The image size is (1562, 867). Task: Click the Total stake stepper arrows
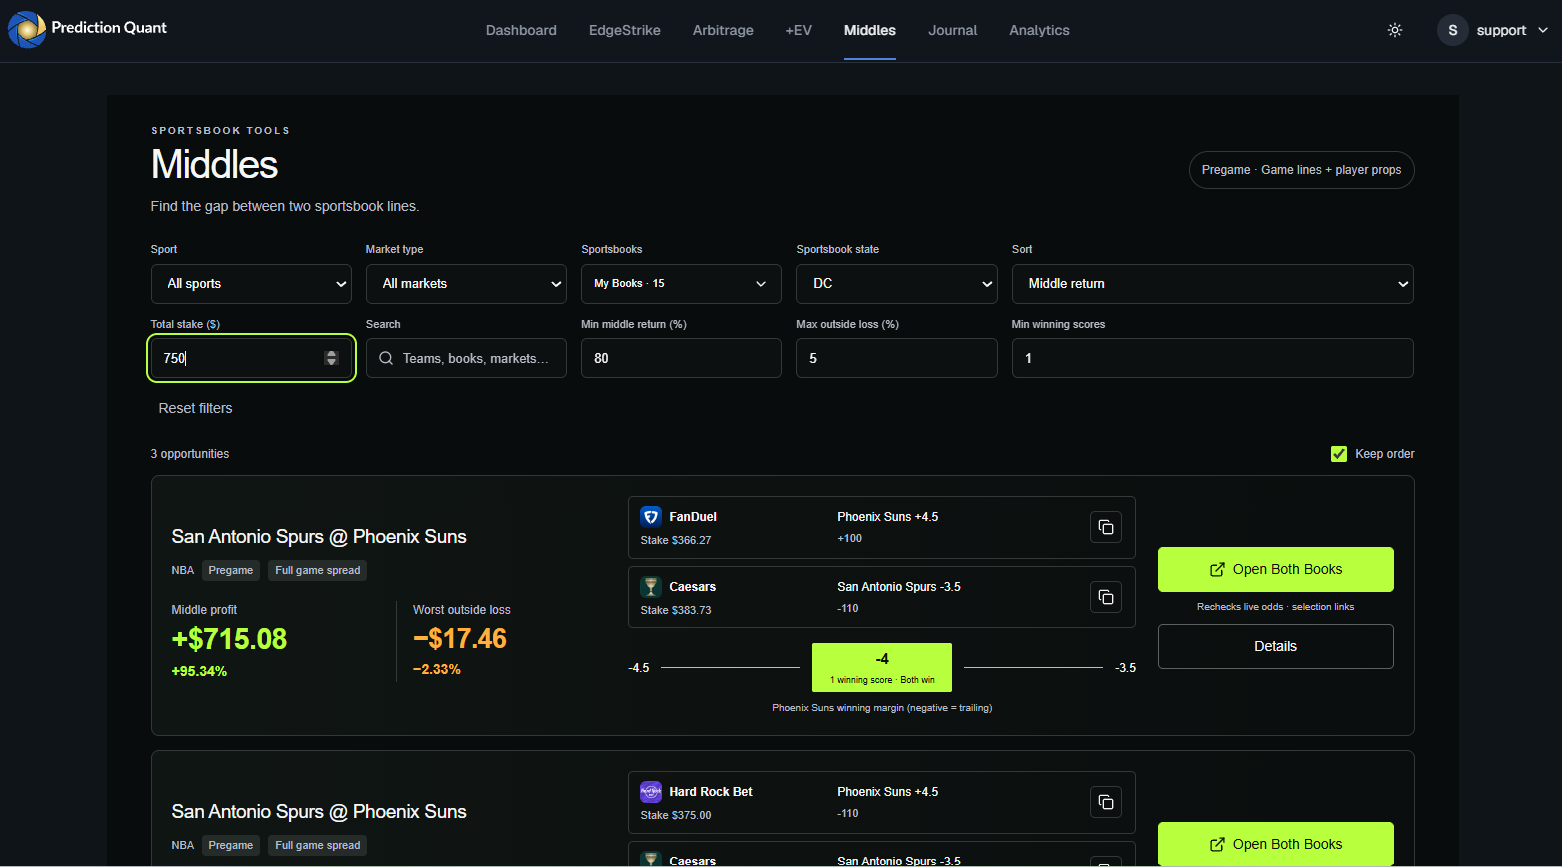[x=332, y=358]
